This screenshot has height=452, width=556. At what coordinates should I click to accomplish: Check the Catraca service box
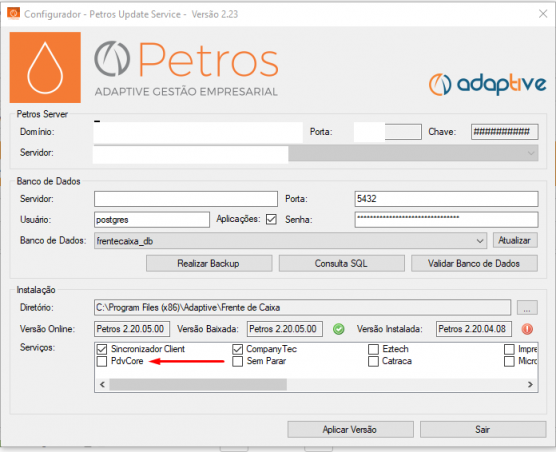tap(373, 361)
